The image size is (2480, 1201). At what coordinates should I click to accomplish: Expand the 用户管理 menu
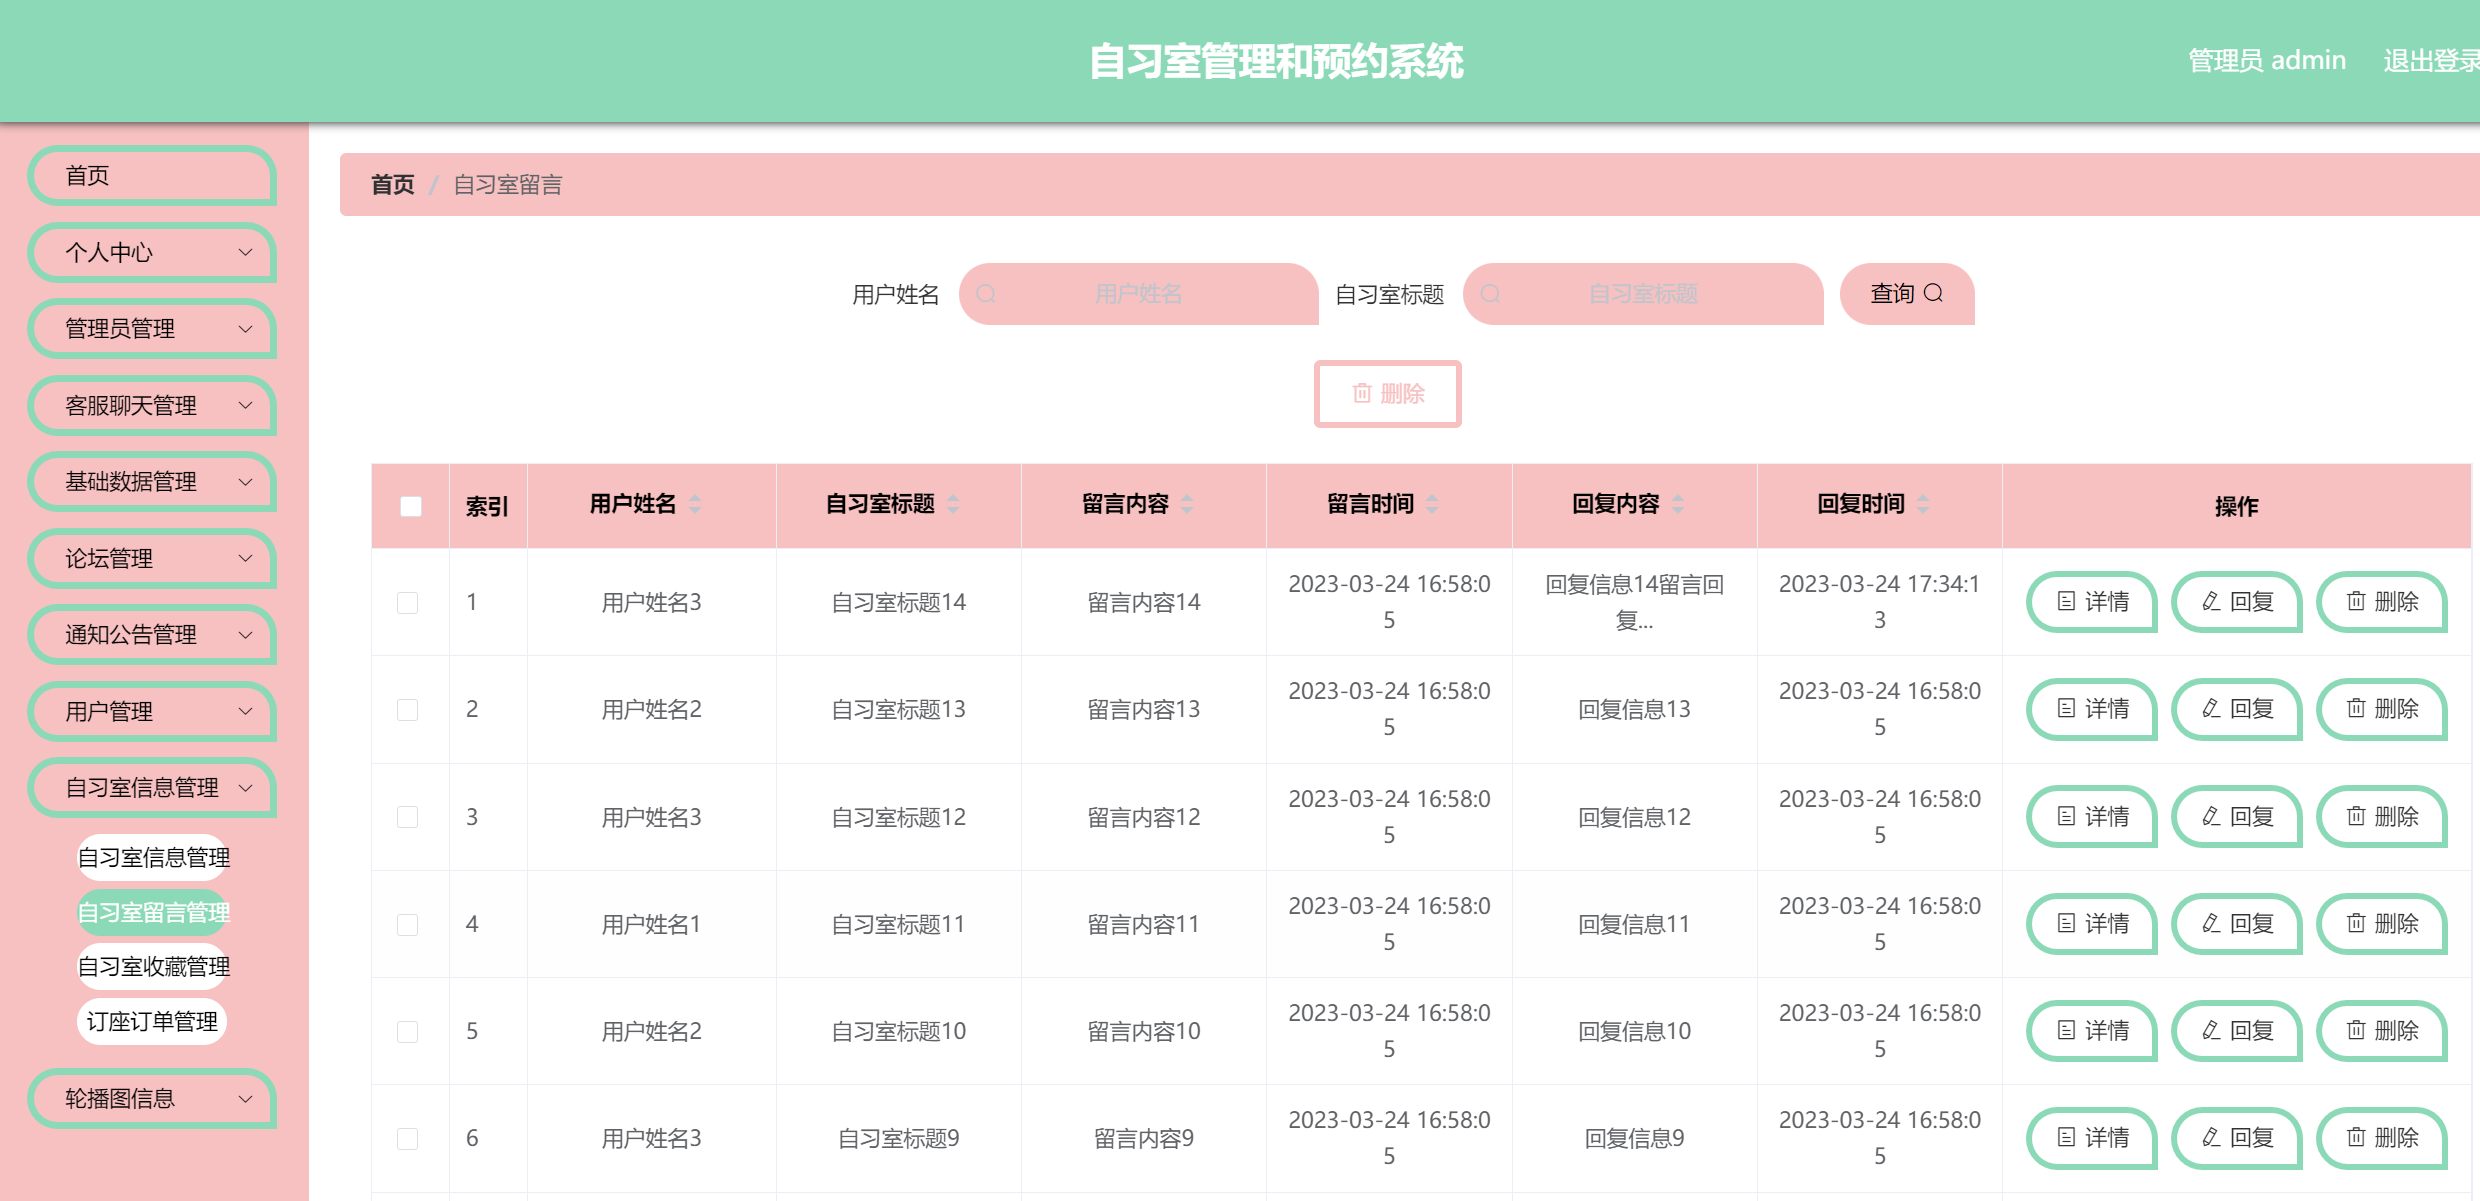(151, 711)
